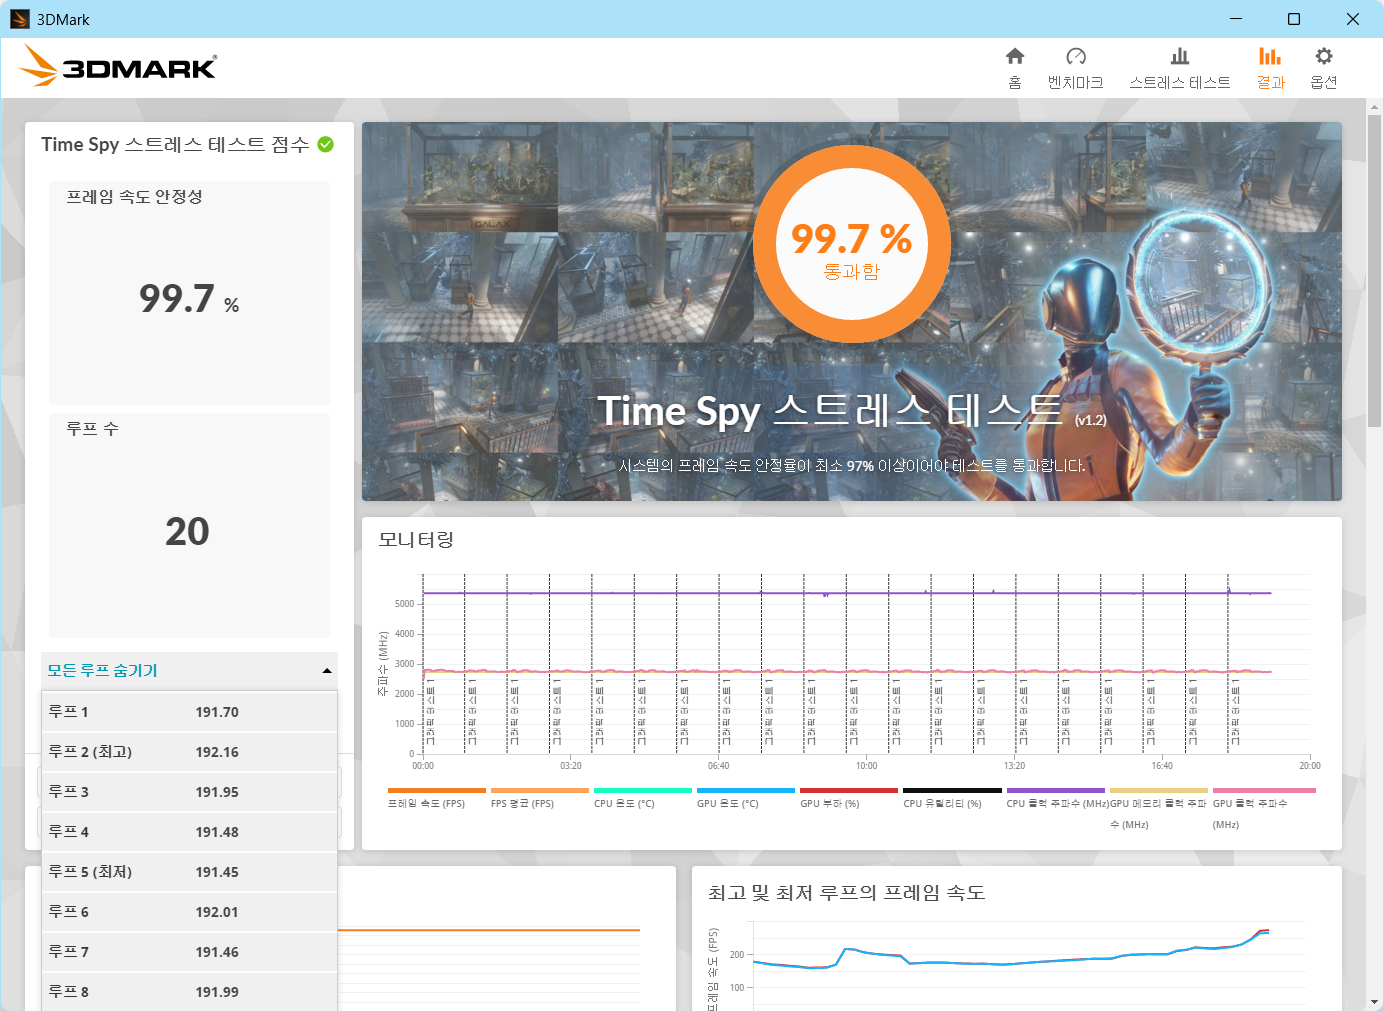Select row 루프 7 191.46
The width and height of the screenshot is (1384, 1012).
tap(189, 952)
